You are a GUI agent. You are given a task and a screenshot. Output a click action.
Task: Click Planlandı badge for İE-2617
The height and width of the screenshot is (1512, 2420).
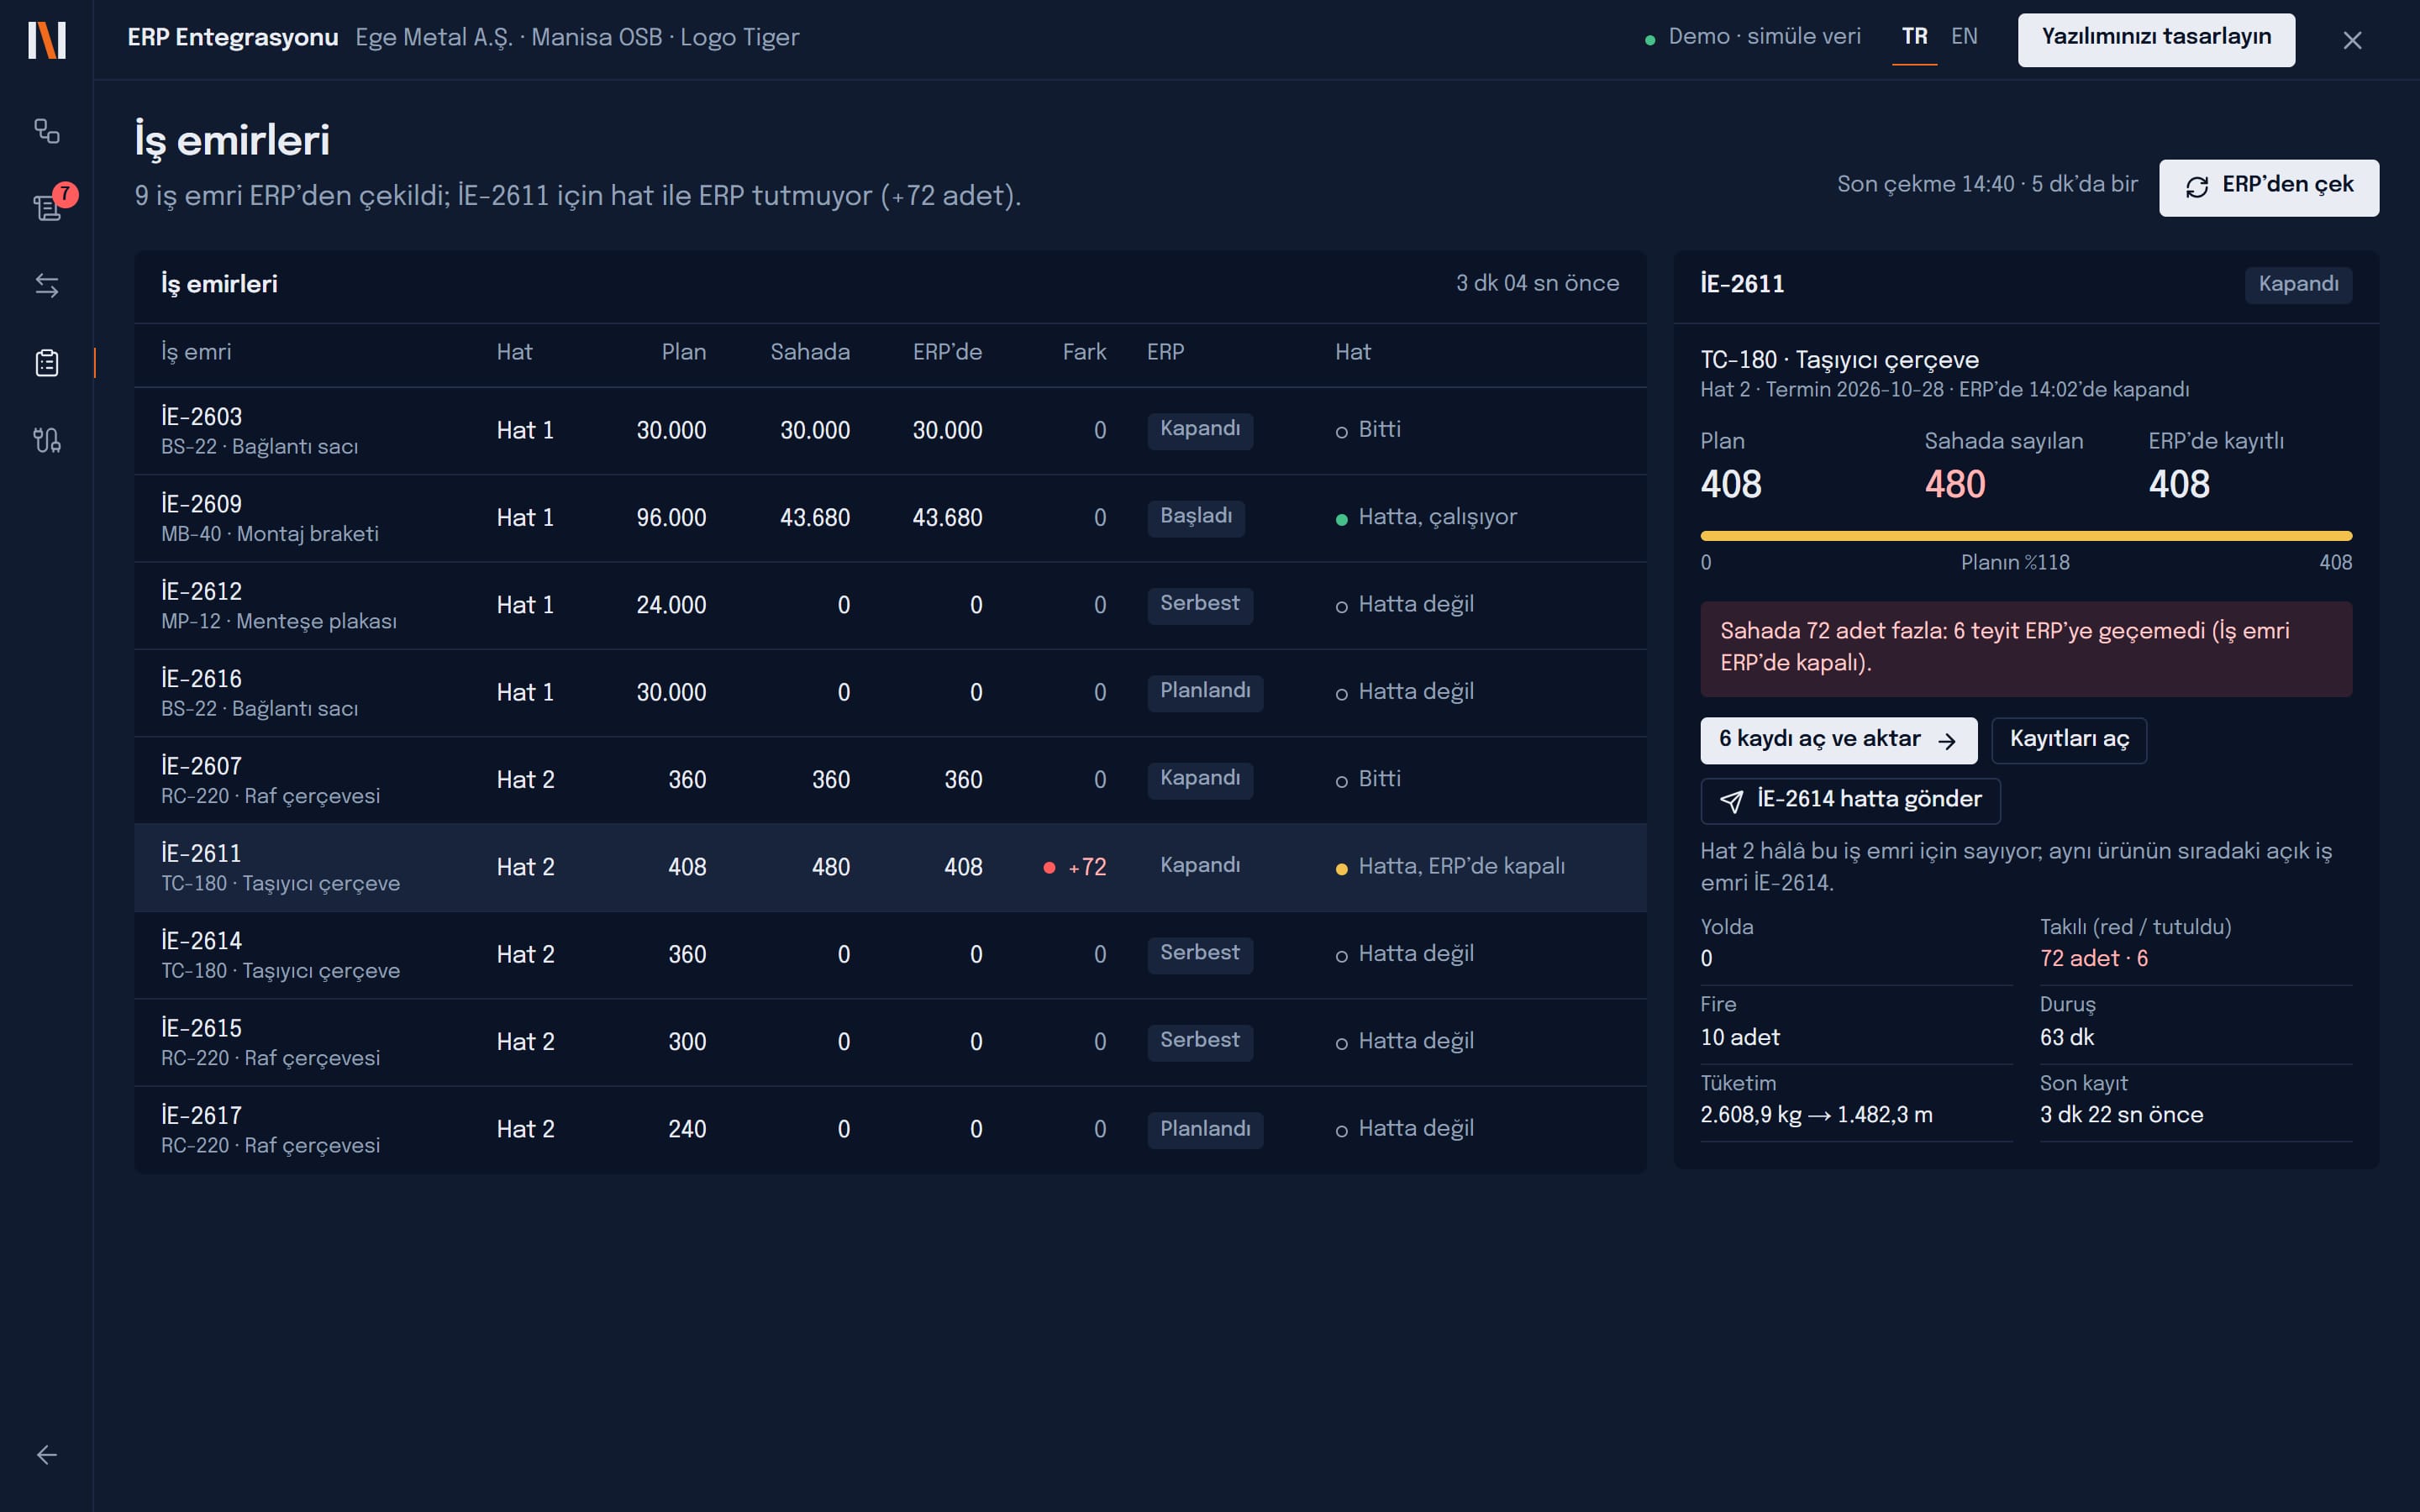(x=1205, y=1130)
